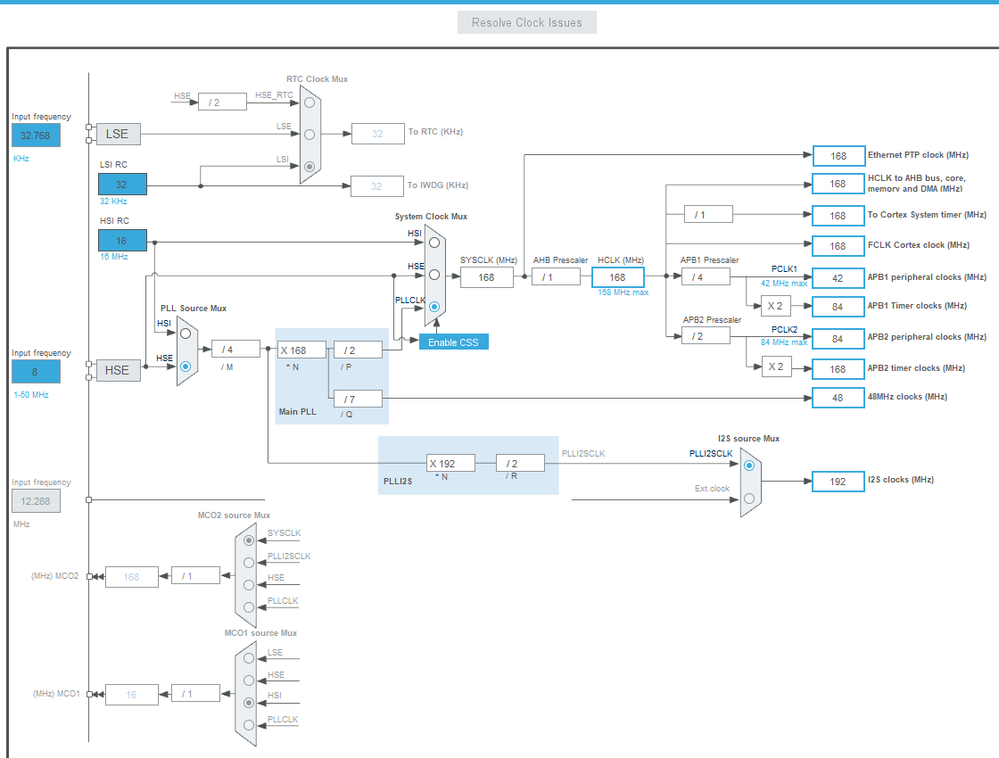Image resolution: width=999 pixels, height=758 pixels.
Task: Select PLLCLK in System Clock Mux
Action: coord(434,306)
